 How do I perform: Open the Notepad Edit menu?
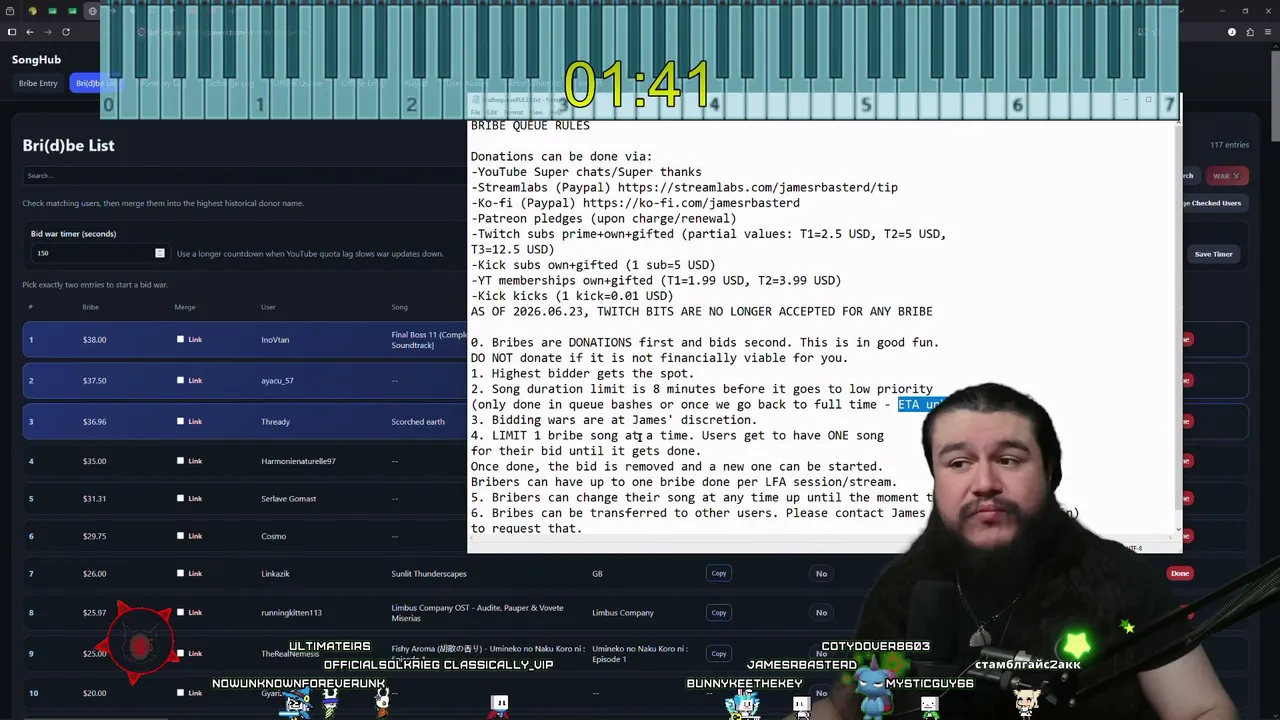(x=492, y=112)
